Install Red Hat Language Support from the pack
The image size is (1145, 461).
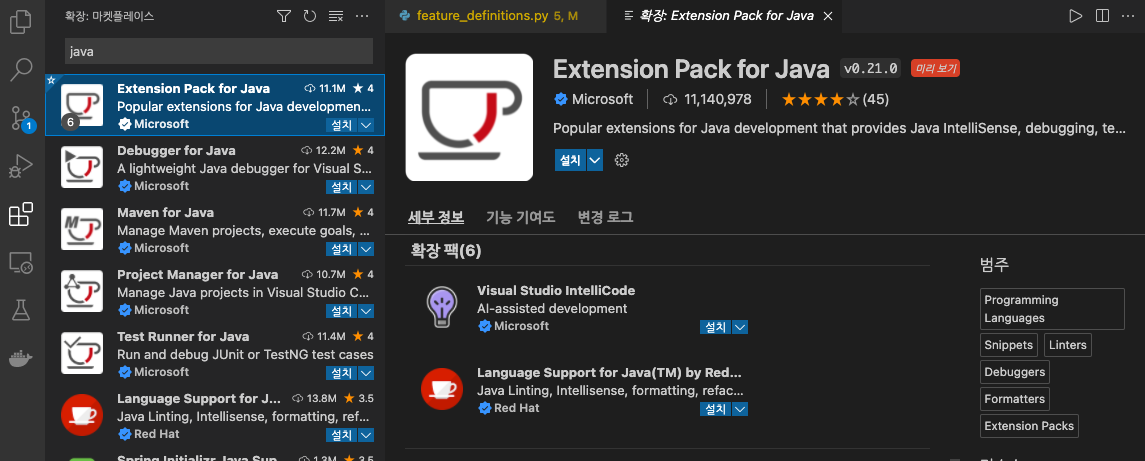coord(716,409)
